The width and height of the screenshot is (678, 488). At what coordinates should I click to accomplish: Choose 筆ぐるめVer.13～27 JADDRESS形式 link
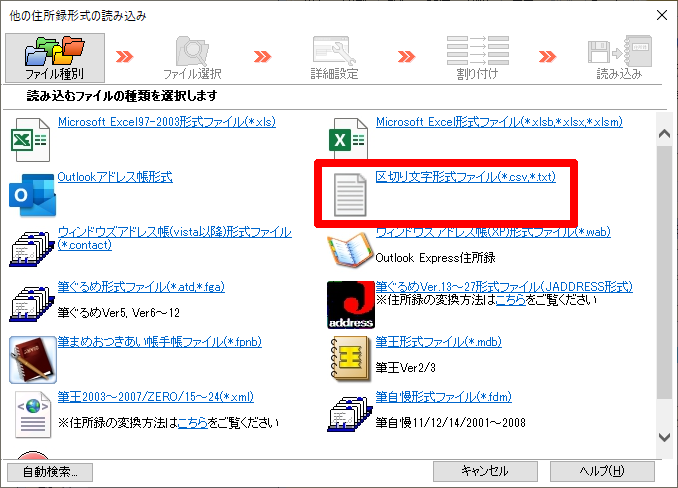[x=504, y=287]
